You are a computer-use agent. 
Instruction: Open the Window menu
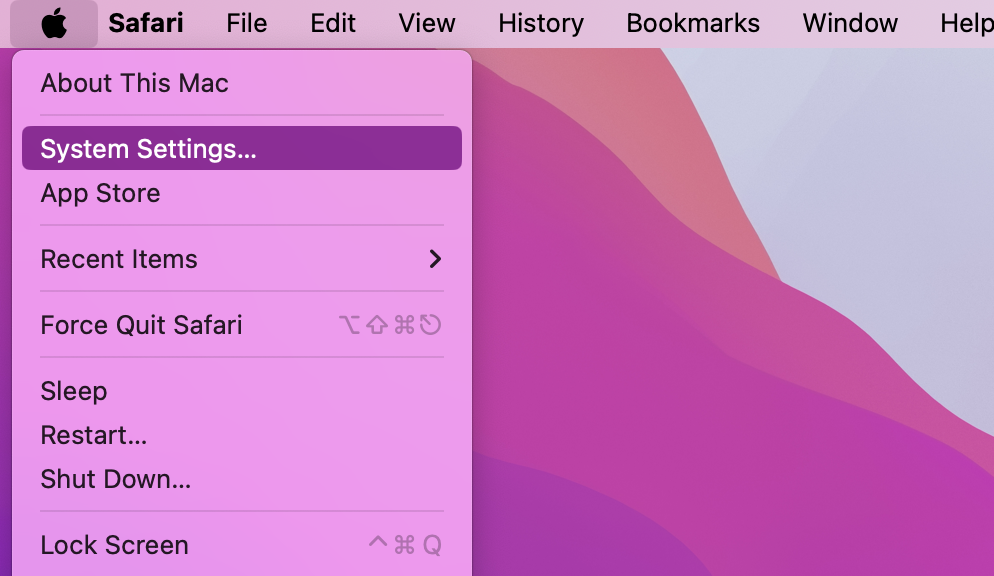[x=850, y=23]
